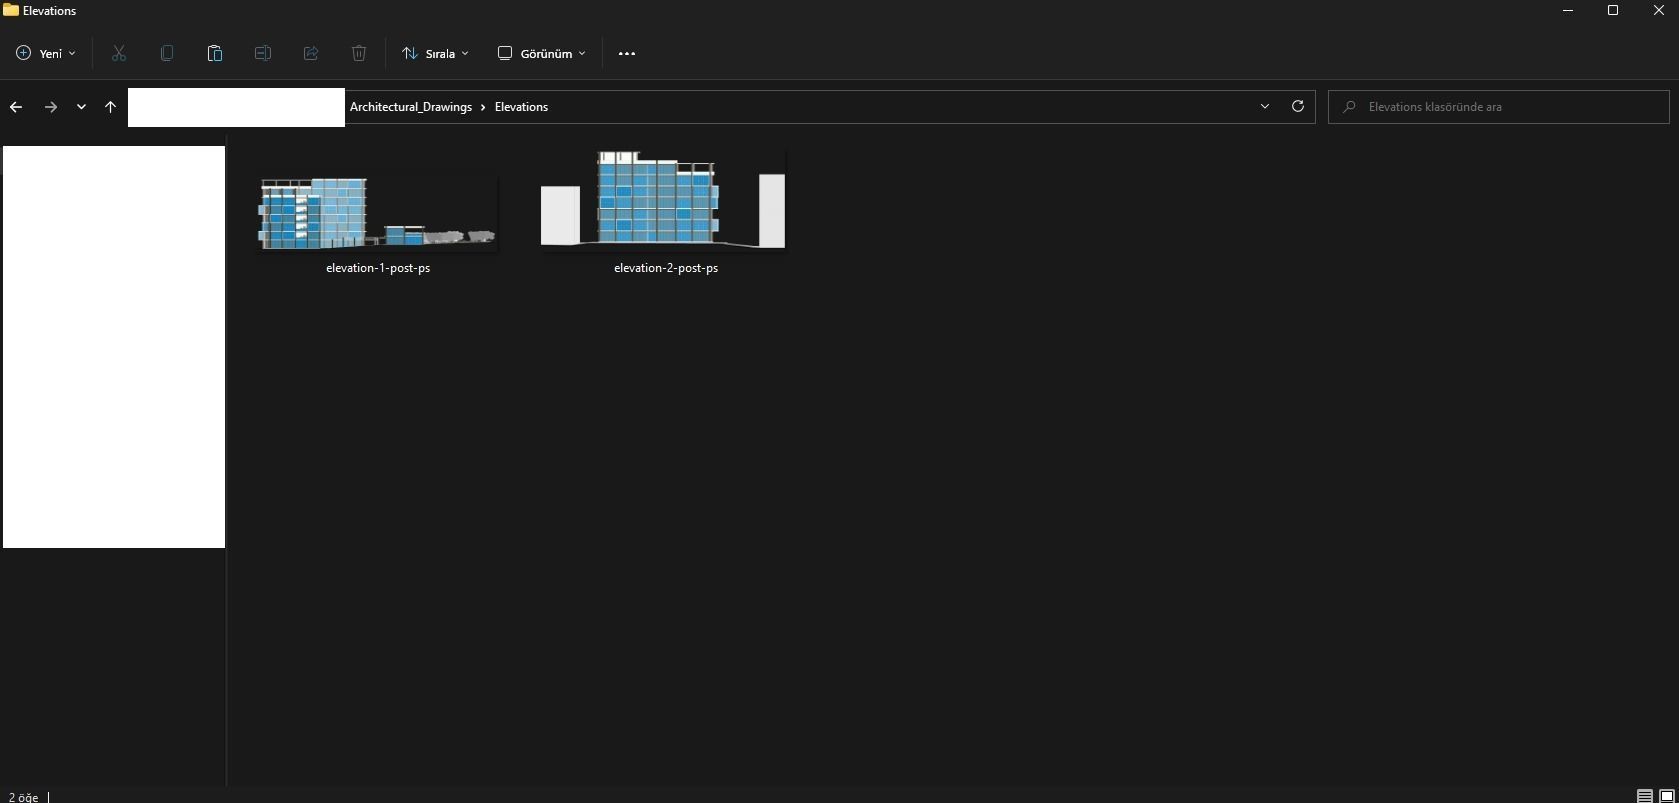The width and height of the screenshot is (1679, 803).
Task: Click the Cut scissors icon
Action: pos(119,53)
